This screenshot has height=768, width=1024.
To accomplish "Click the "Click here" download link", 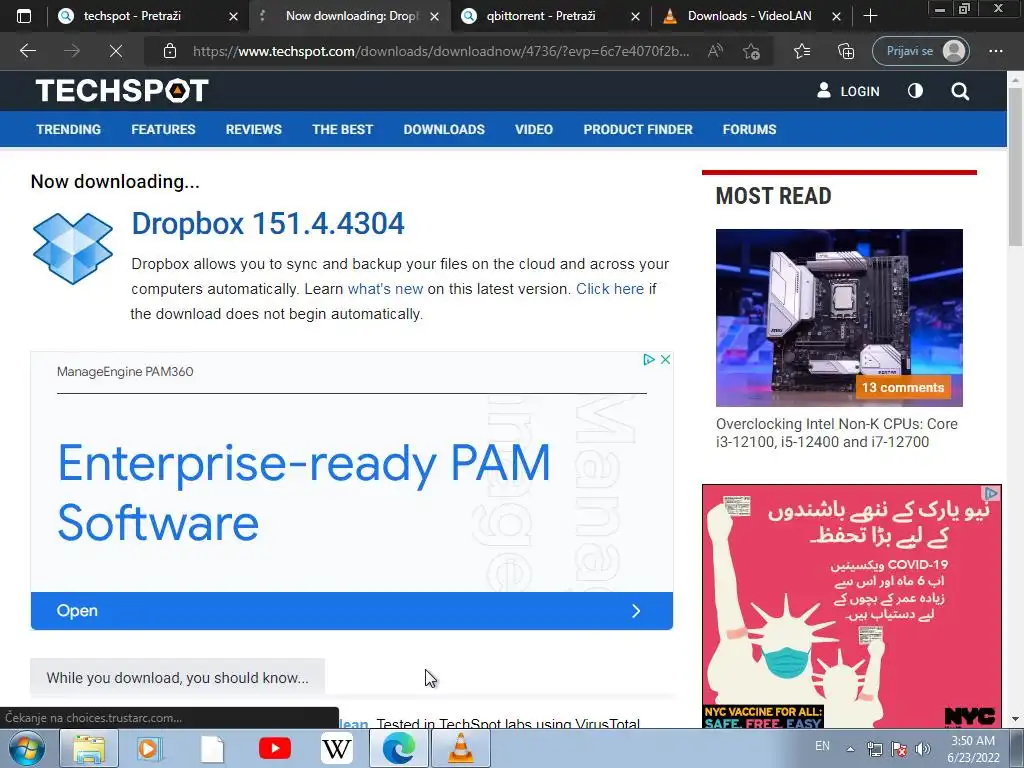I will 610,289.
